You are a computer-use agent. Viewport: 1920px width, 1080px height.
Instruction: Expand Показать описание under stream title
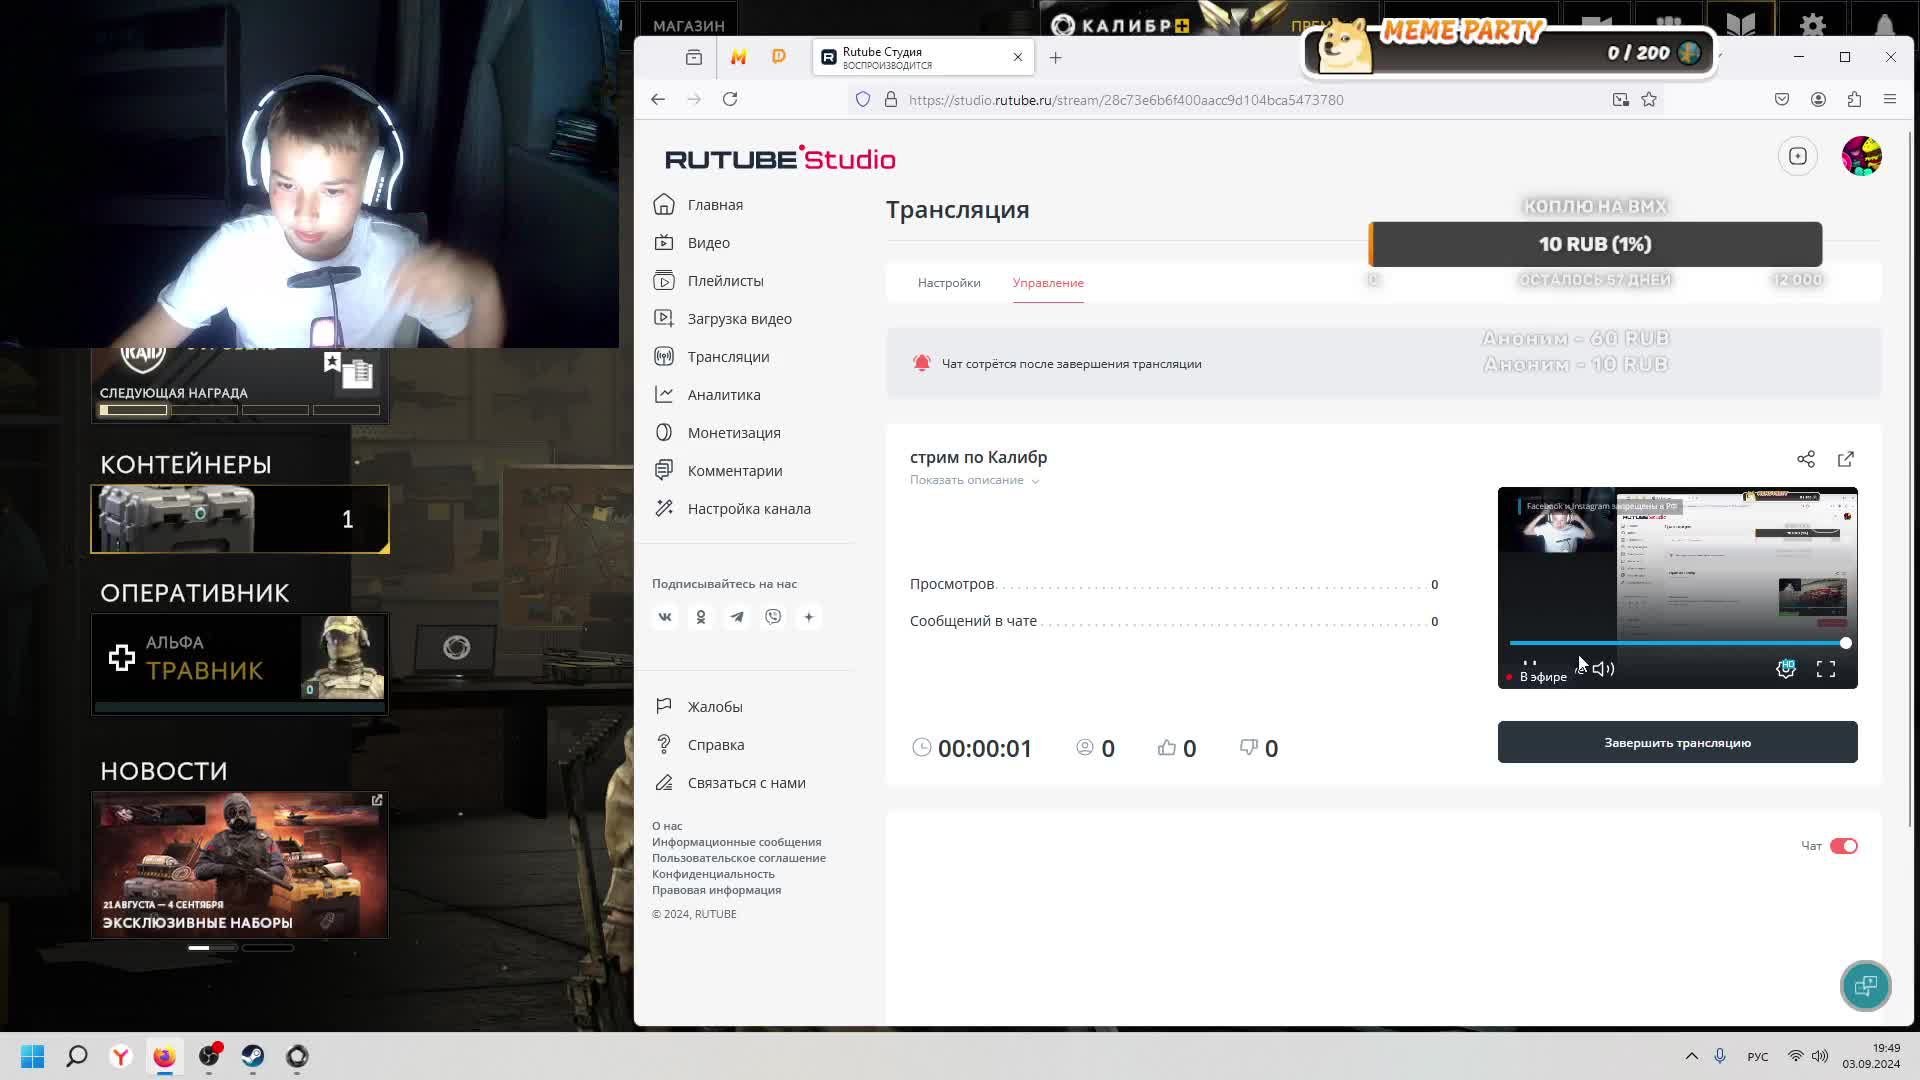973,480
